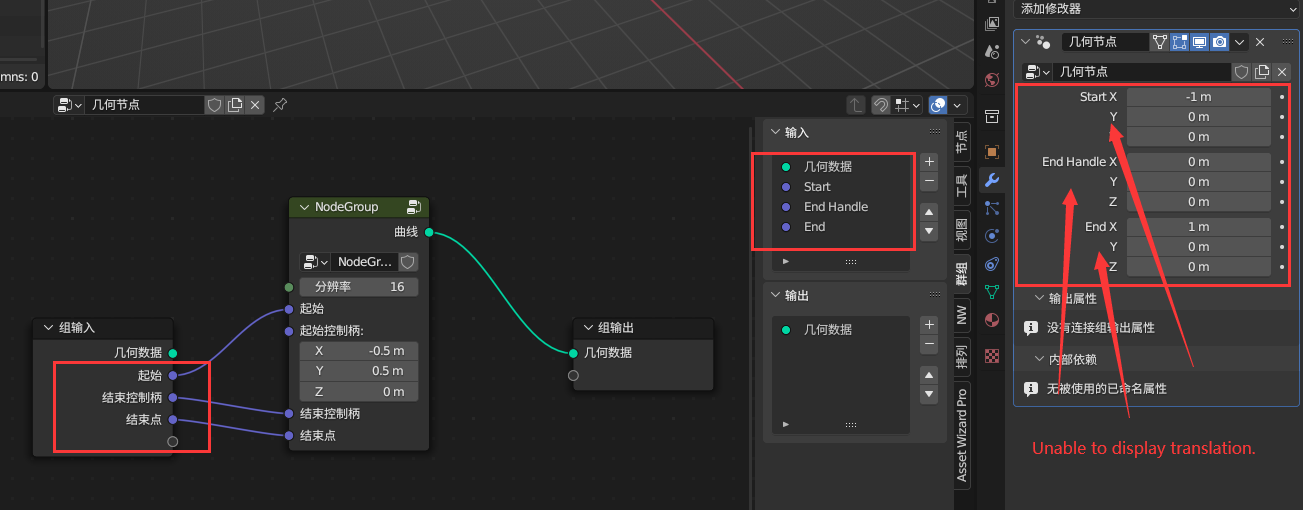The height and width of the screenshot is (510, 1303).
Task: Switch to 群组 sidebar tab
Action: pos(961,273)
